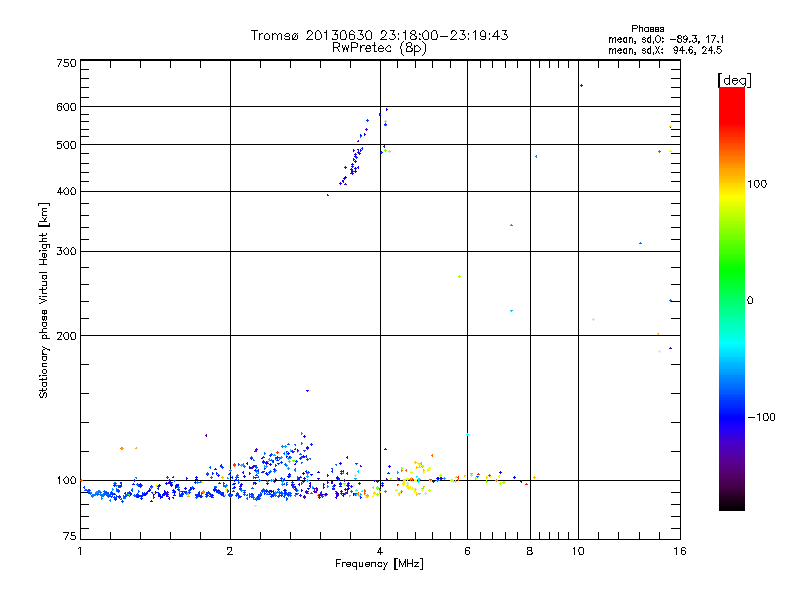Click the plot title 'Tromsø 20130630 23:18:00-23:19:43'

(x=379, y=35)
